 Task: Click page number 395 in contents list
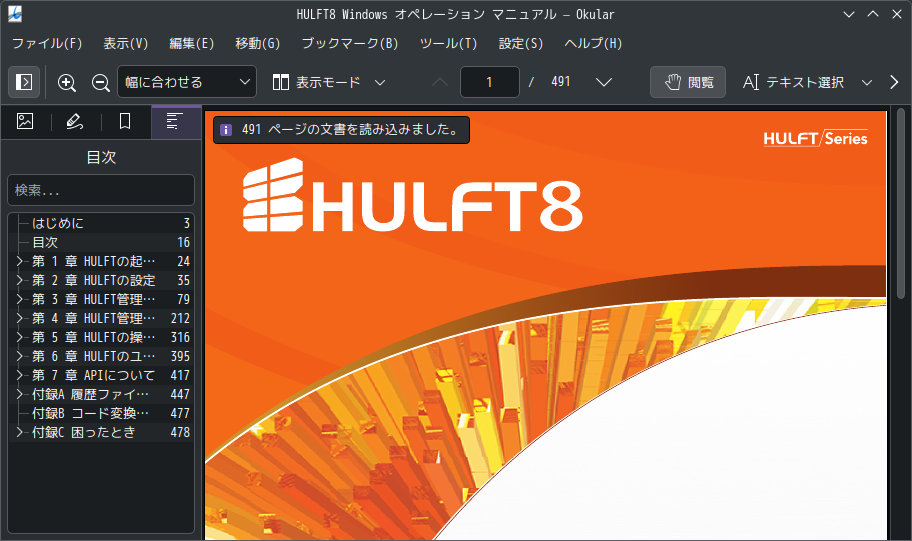[x=180, y=356]
